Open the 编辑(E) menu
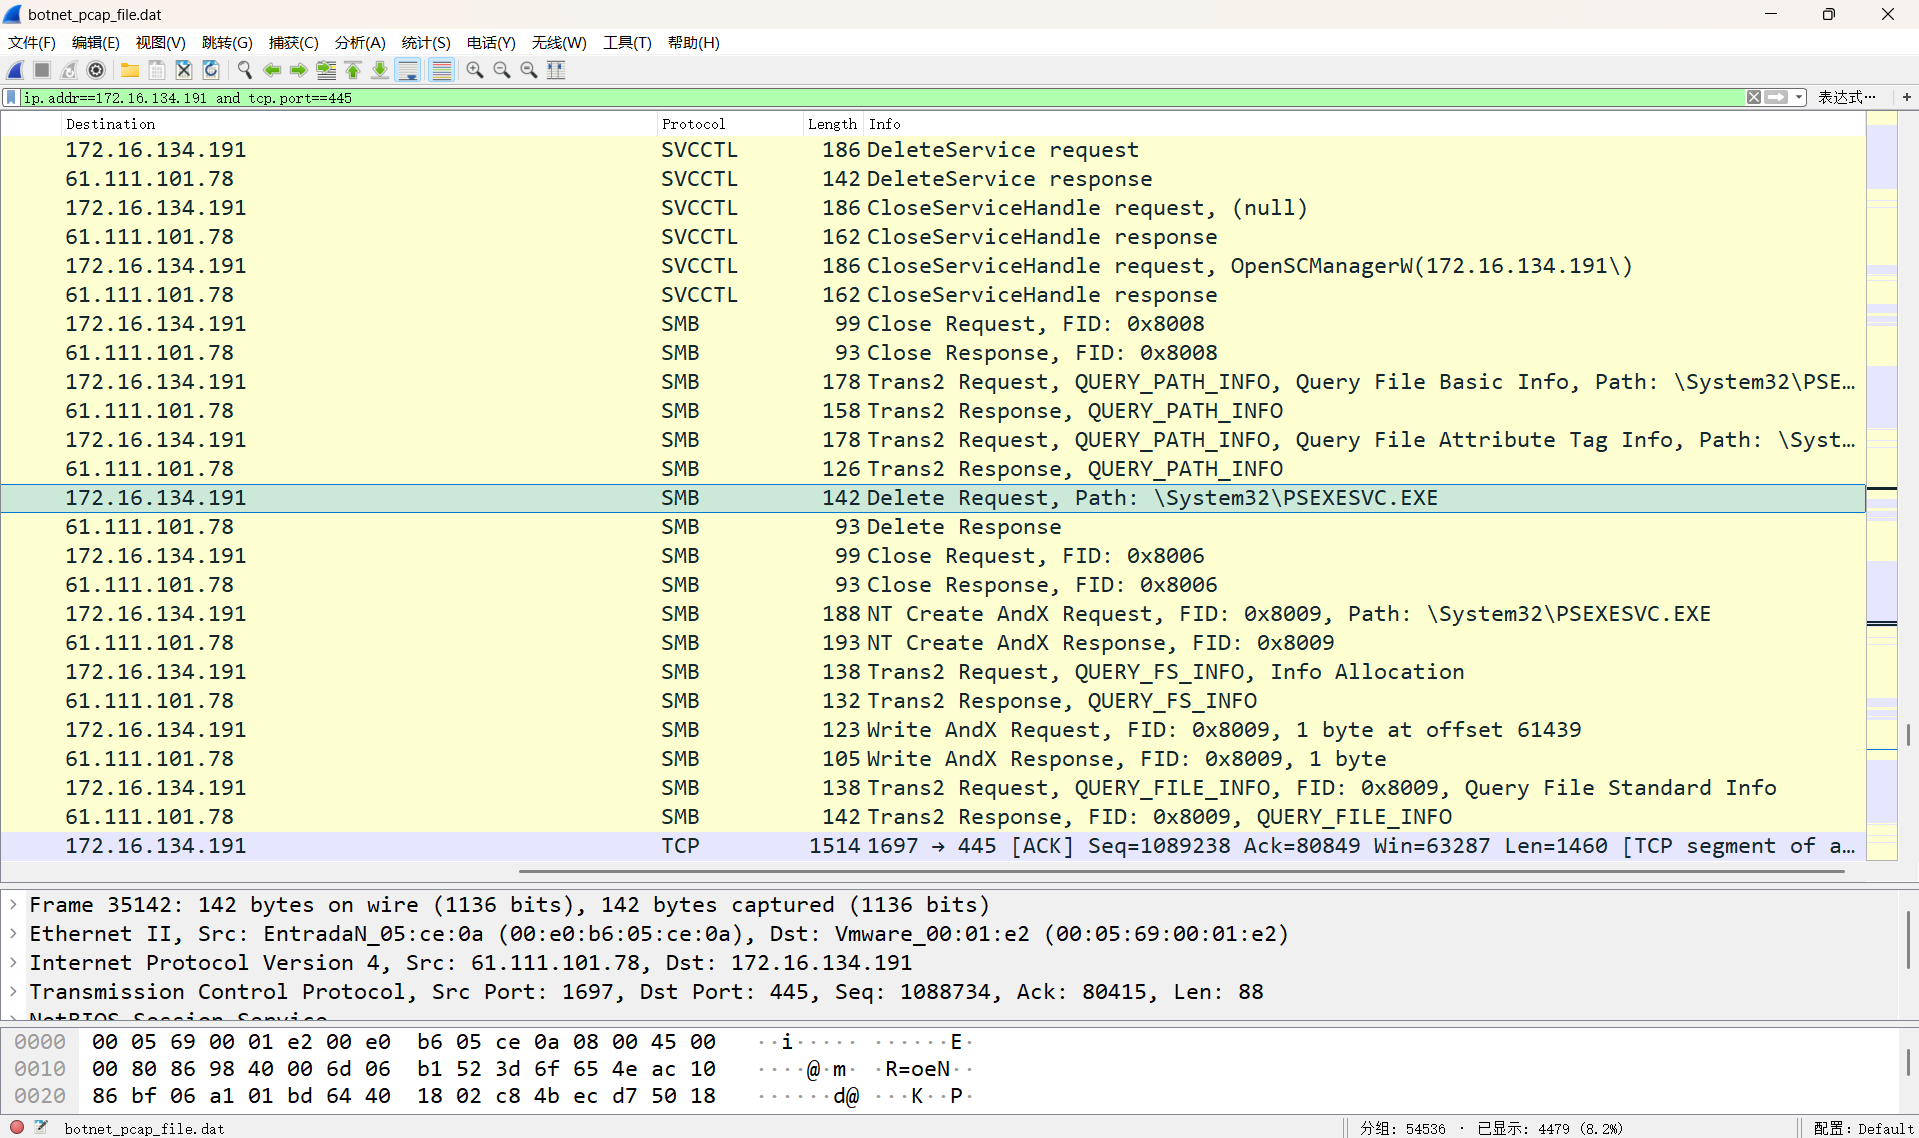 pos(96,43)
